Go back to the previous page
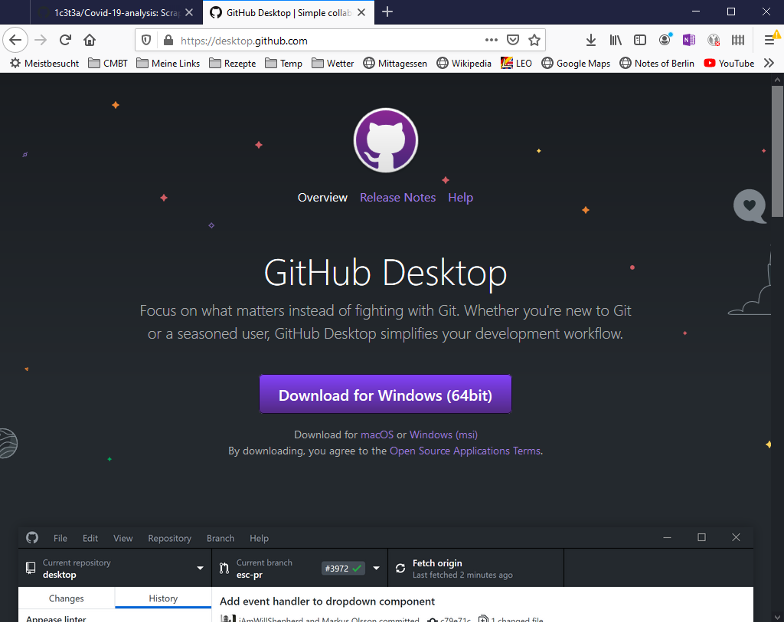The width and height of the screenshot is (784, 622). [x=16, y=40]
